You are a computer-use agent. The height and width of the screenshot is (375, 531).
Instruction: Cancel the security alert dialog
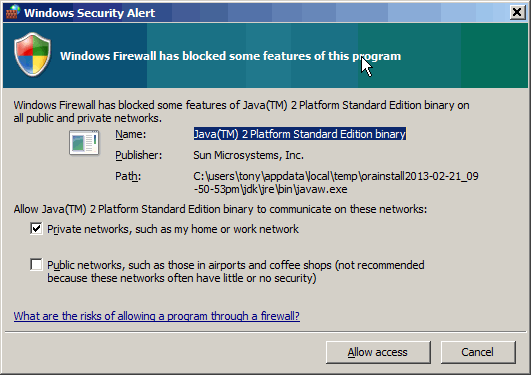pos(478,352)
